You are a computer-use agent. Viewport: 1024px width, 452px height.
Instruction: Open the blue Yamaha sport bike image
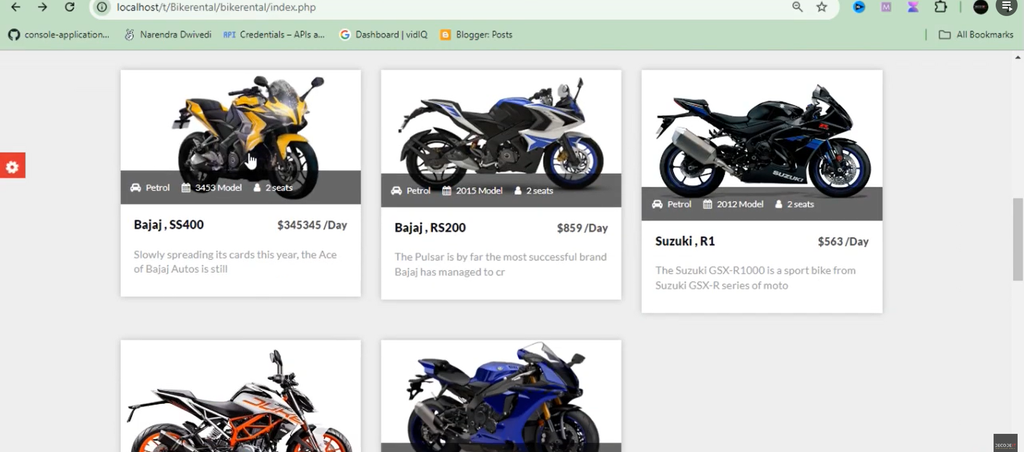coord(502,398)
